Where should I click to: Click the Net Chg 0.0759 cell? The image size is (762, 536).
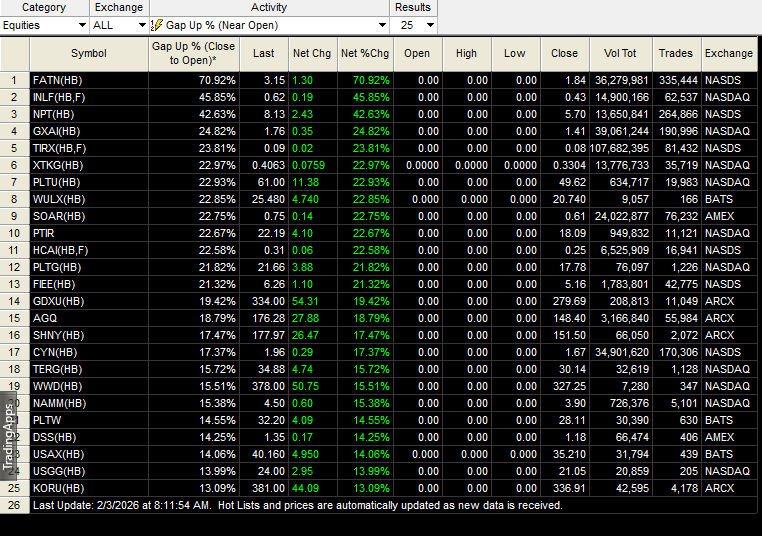(312, 165)
